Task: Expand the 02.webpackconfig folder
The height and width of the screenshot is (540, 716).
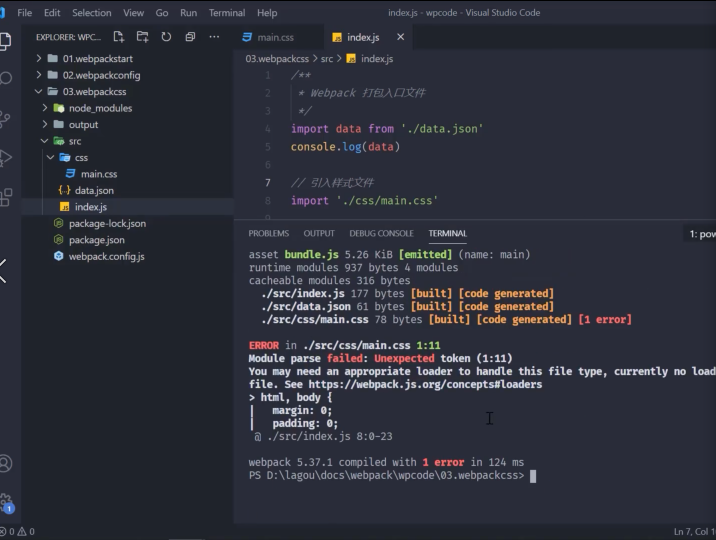Action: [39, 75]
